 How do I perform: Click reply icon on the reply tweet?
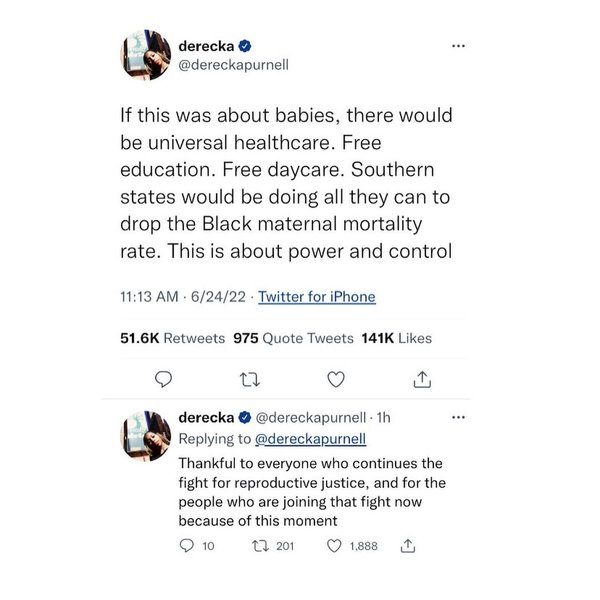186,547
